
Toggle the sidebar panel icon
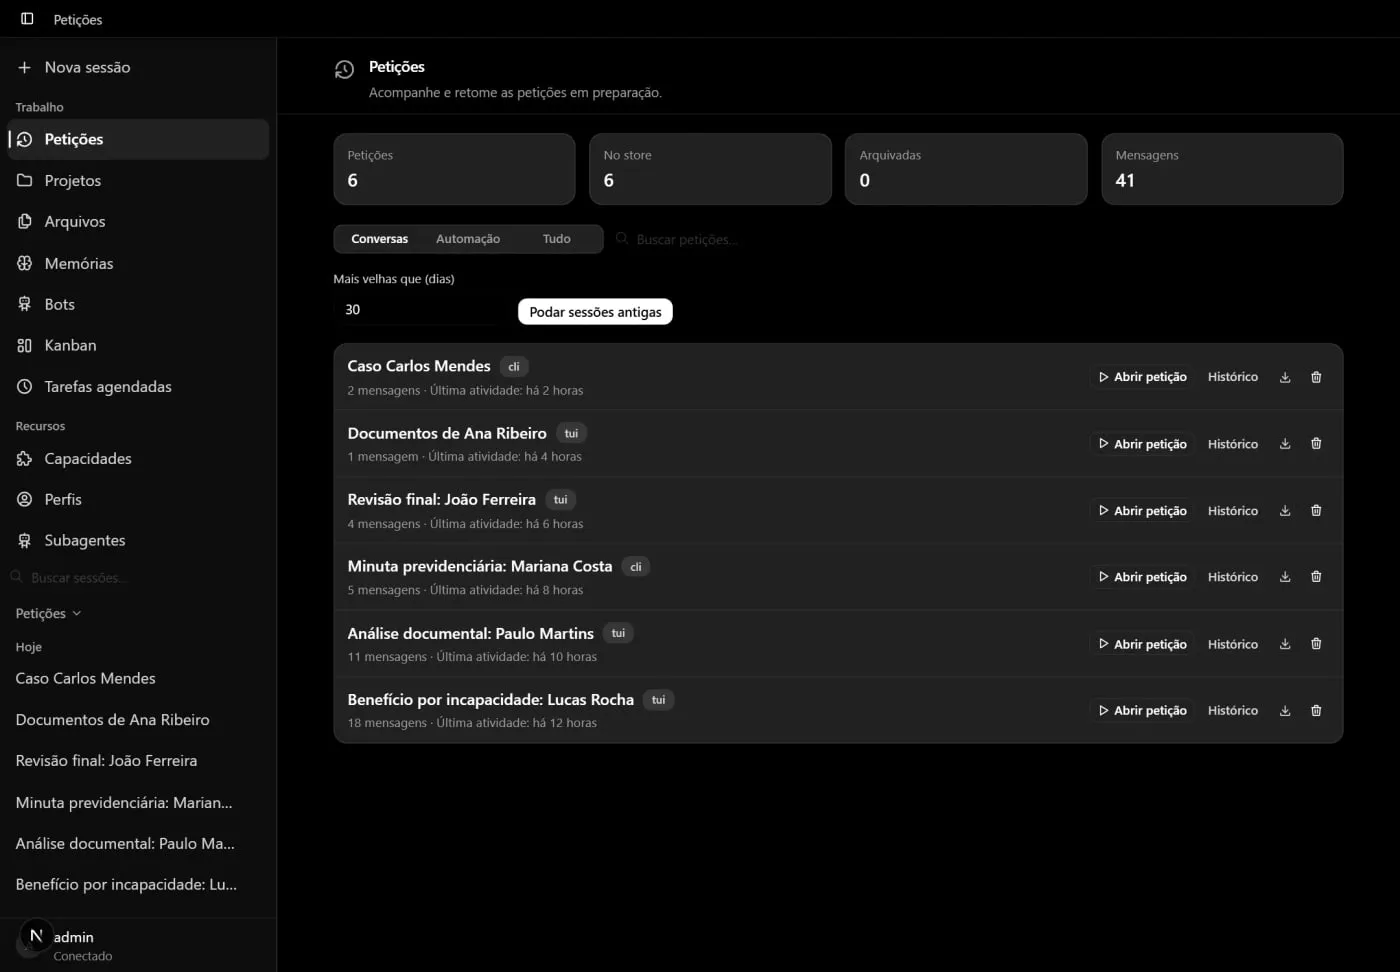pyautogui.click(x=27, y=19)
